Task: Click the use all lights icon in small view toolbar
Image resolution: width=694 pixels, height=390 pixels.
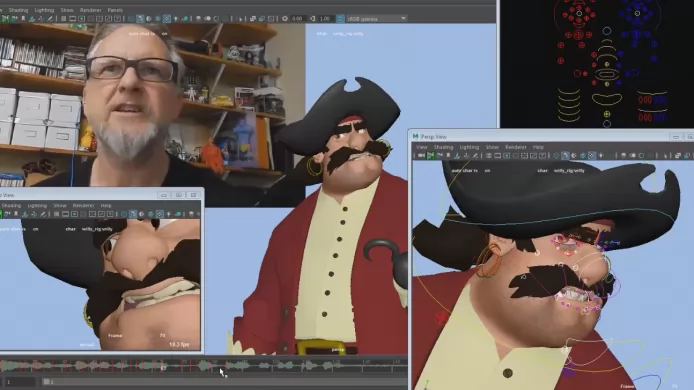Action: 168,214
